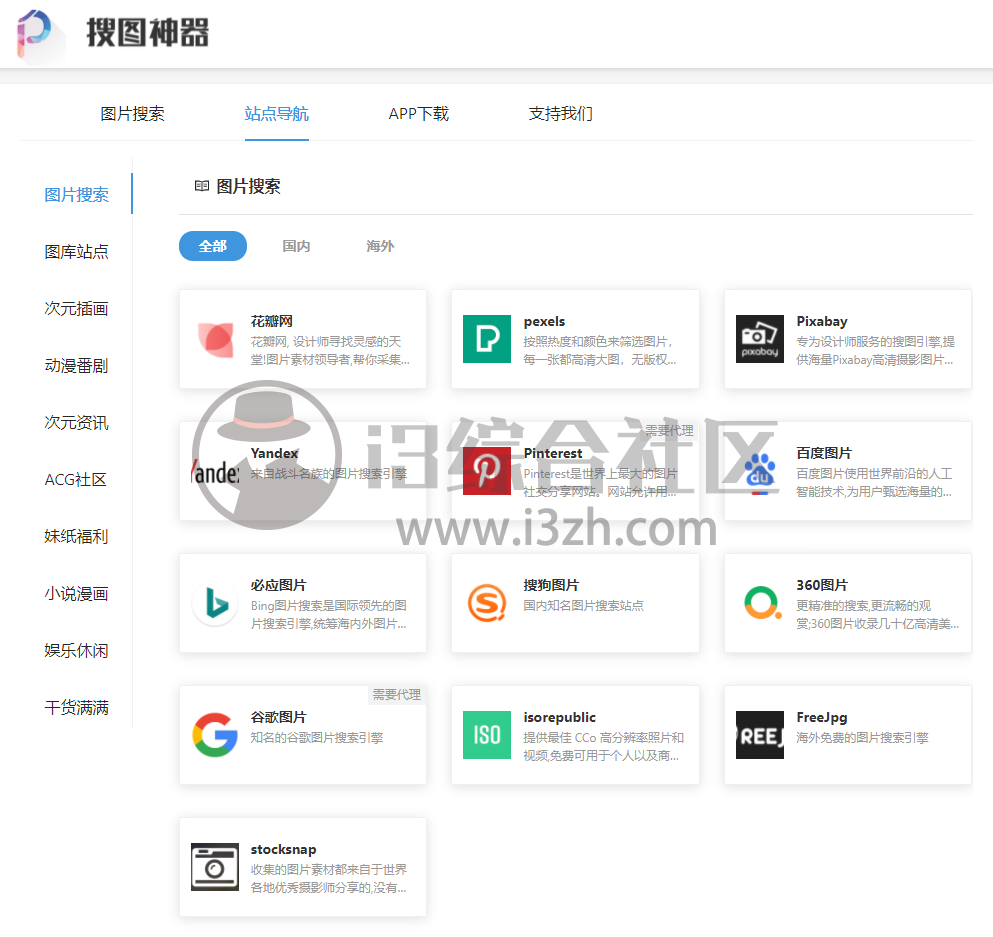The width and height of the screenshot is (993, 937).
Task: Click the stocksnap description starting 收集的图片素材
Action: (x=329, y=879)
